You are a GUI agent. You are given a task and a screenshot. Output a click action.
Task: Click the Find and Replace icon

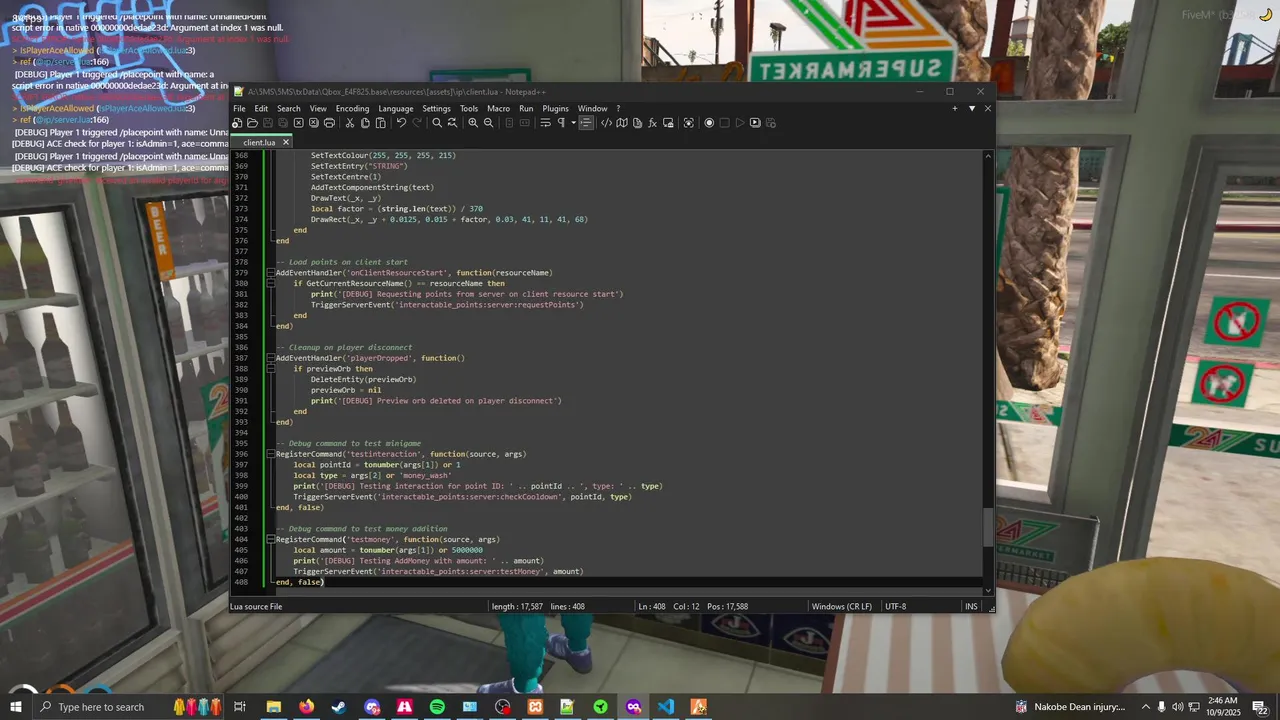click(x=452, y=123)
